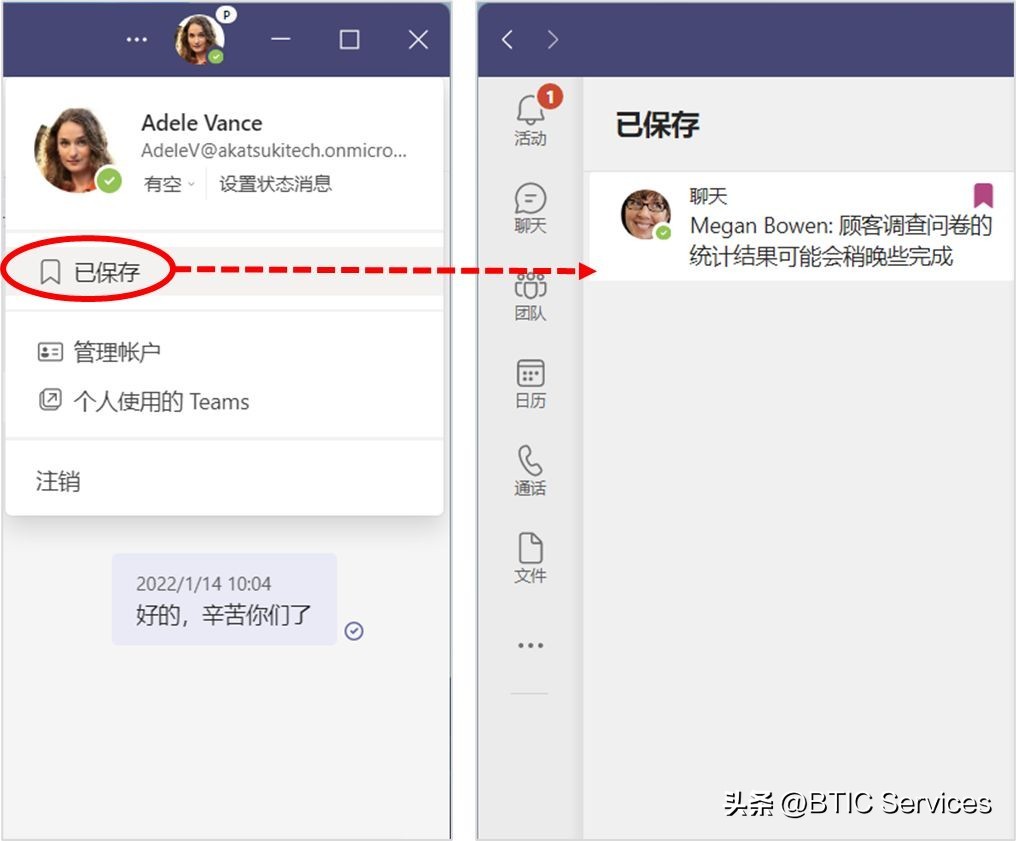Open the 文件 (Files) section

pyautogui.click(x=530, y=553)
